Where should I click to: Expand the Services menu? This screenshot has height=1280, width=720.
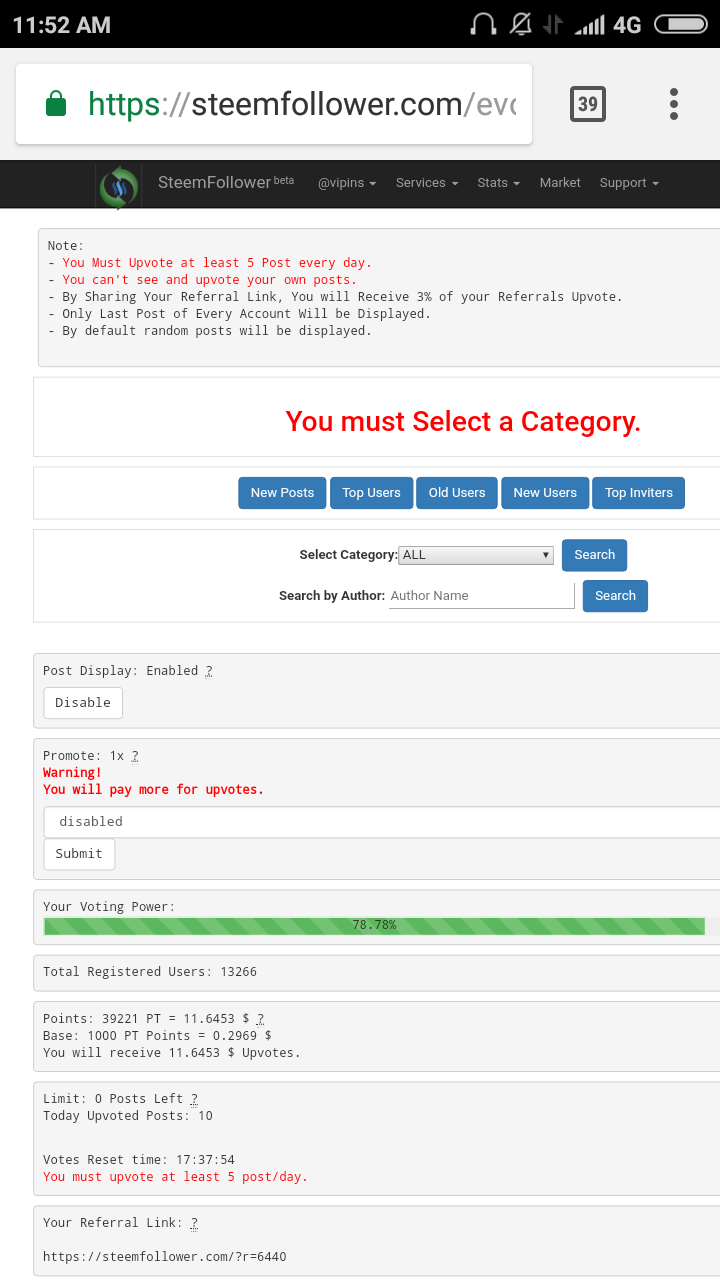[427, 183]
